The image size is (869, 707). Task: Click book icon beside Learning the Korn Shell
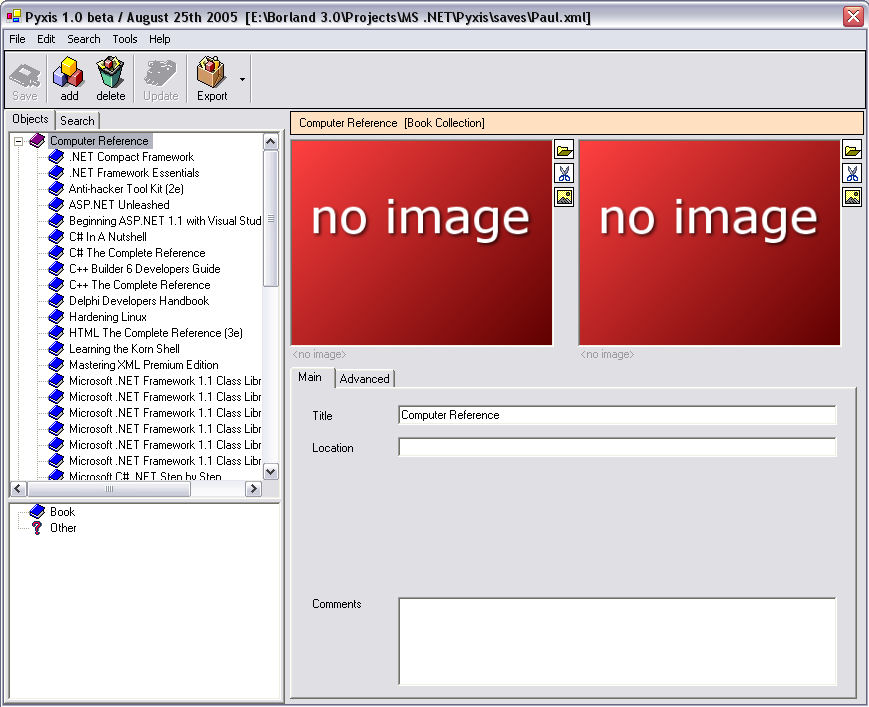click(x=56, y=349)
